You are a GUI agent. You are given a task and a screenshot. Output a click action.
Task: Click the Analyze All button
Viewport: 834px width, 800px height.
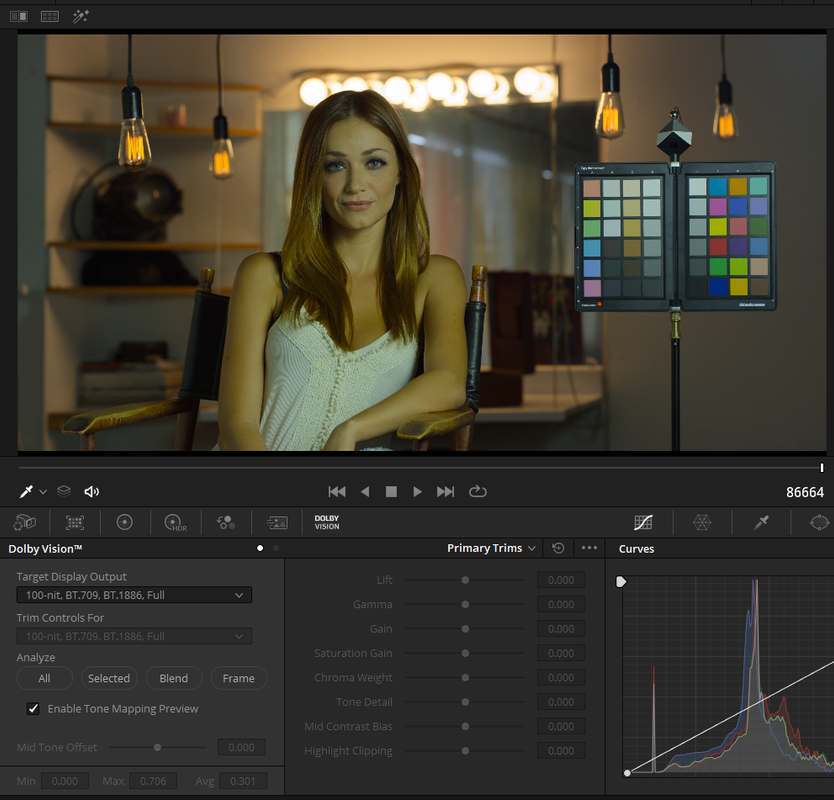click(x=45, y=678)
